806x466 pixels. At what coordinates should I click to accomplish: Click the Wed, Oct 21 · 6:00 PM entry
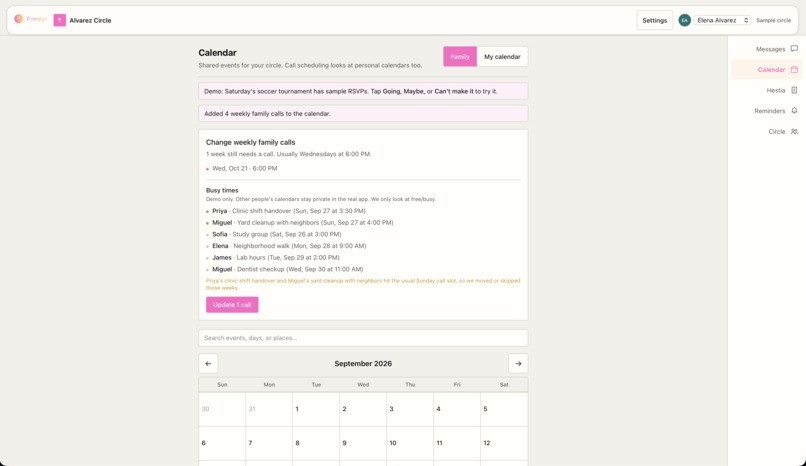245,168
